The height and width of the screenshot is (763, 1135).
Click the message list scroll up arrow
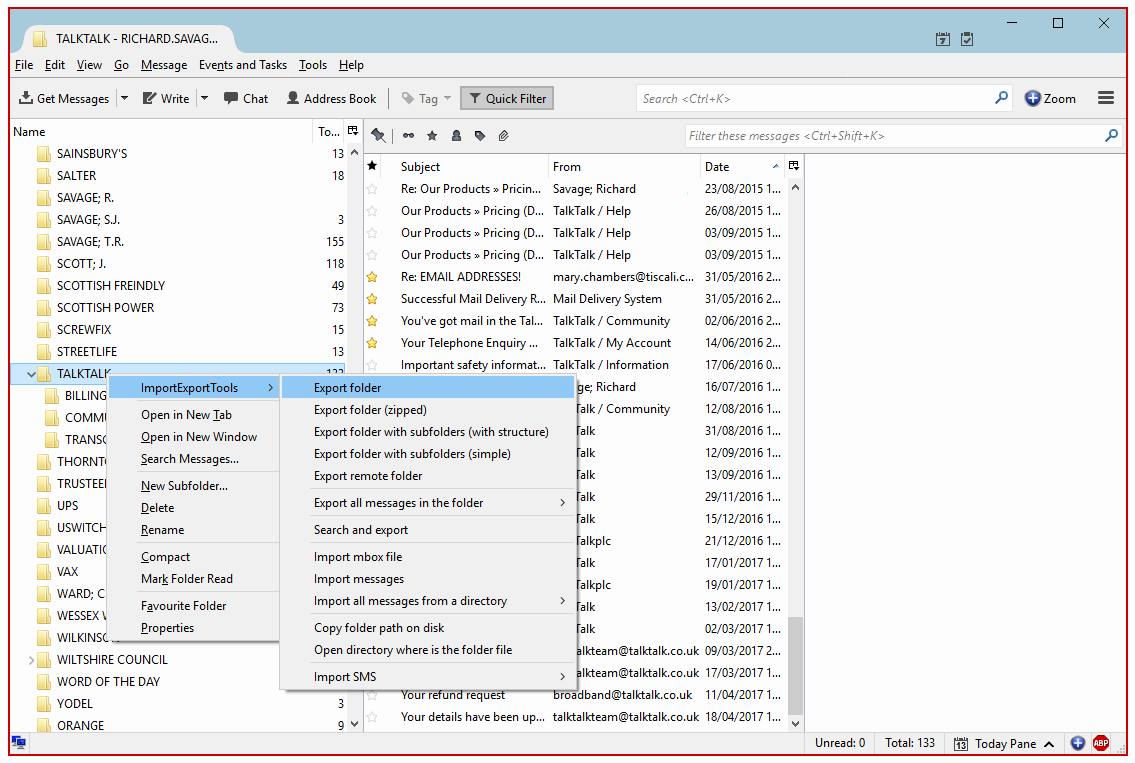click(795, 187)
